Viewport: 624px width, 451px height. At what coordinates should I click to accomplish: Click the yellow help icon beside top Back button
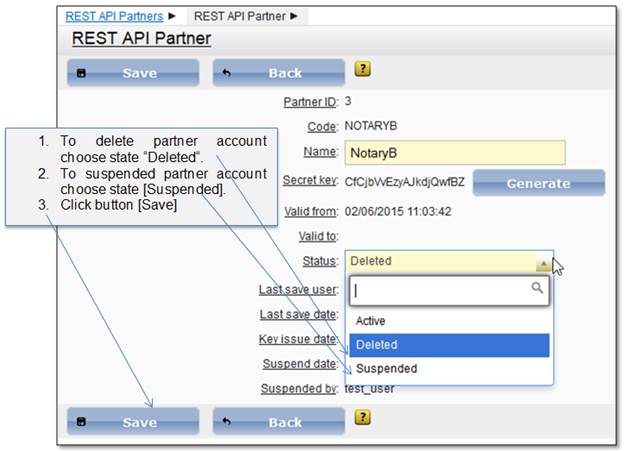363,69
